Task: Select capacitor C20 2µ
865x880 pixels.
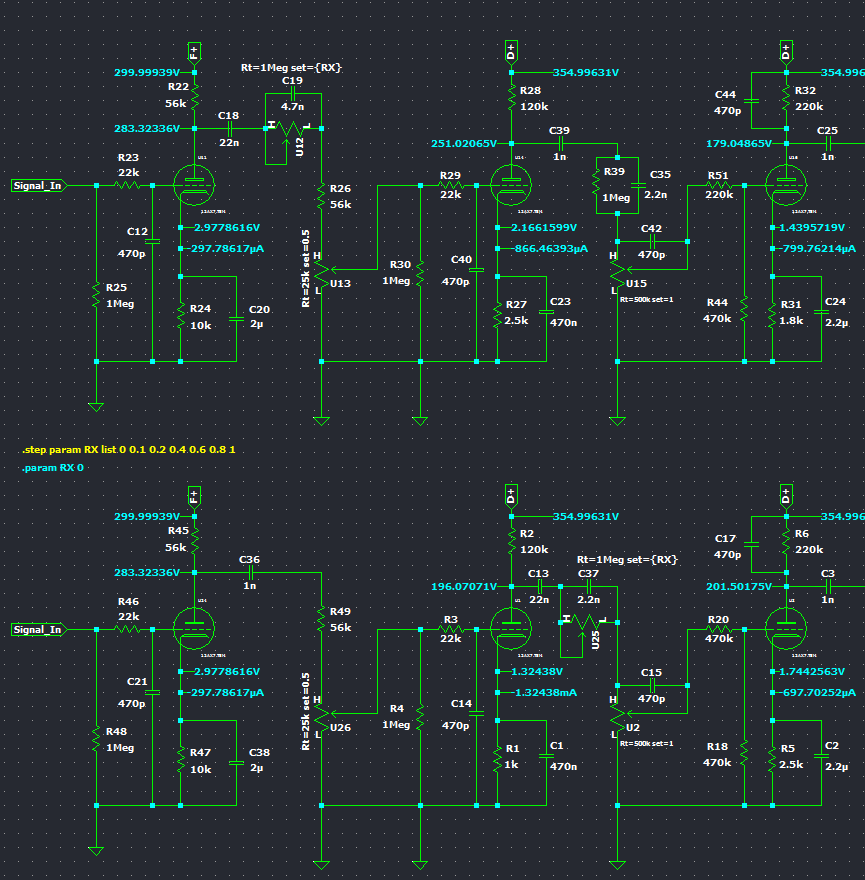Action: (x=237, y=319)
